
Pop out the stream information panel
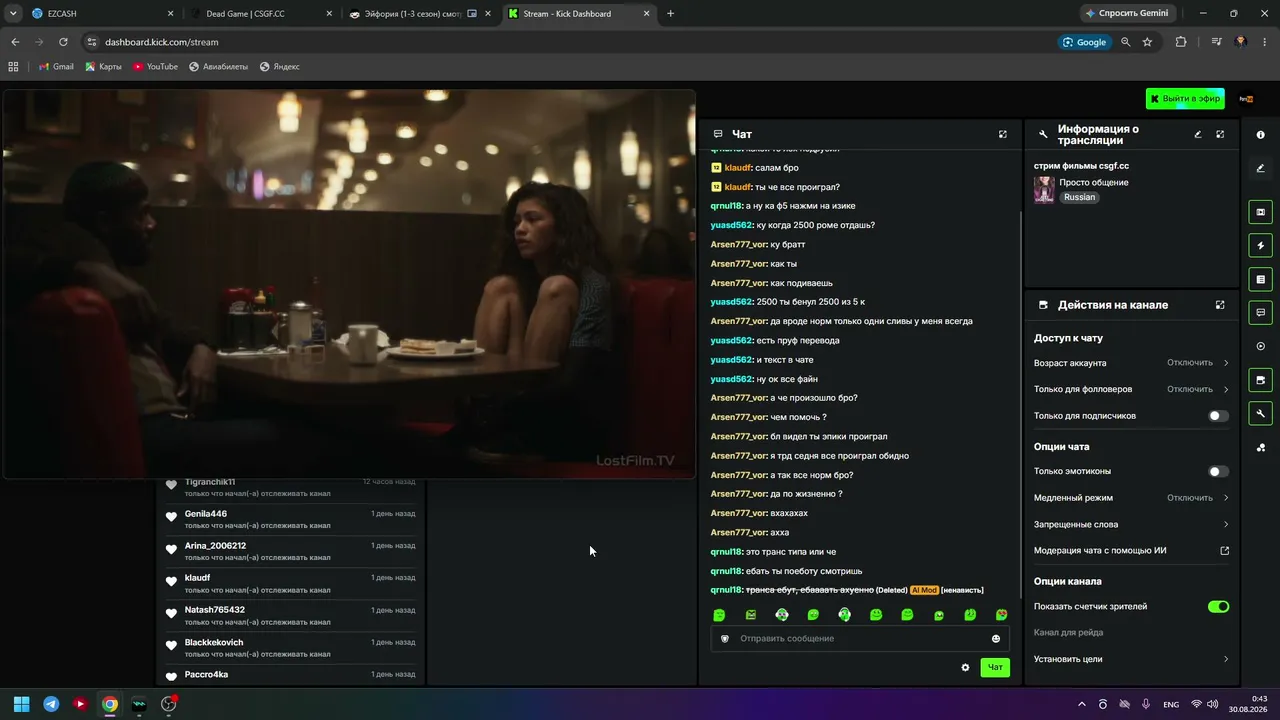(x=1220, y=134)
